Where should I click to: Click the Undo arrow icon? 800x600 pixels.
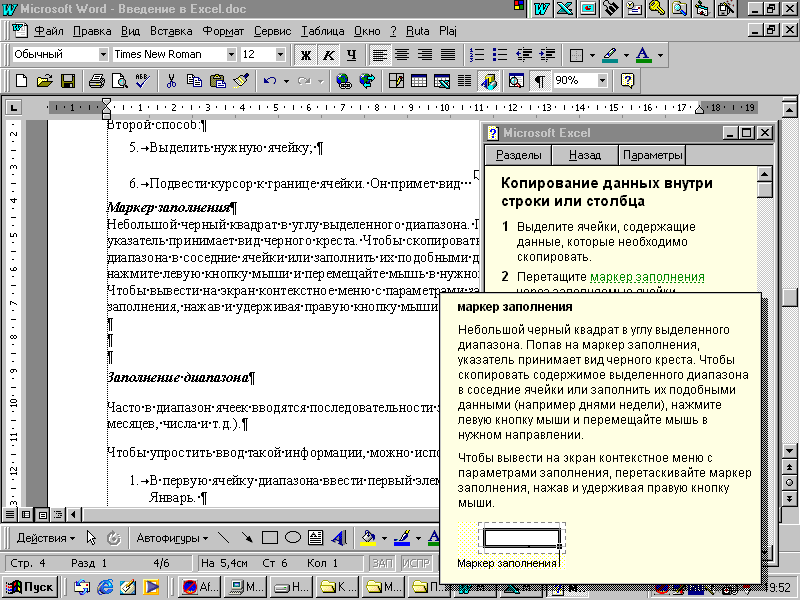tap(270, 81)
